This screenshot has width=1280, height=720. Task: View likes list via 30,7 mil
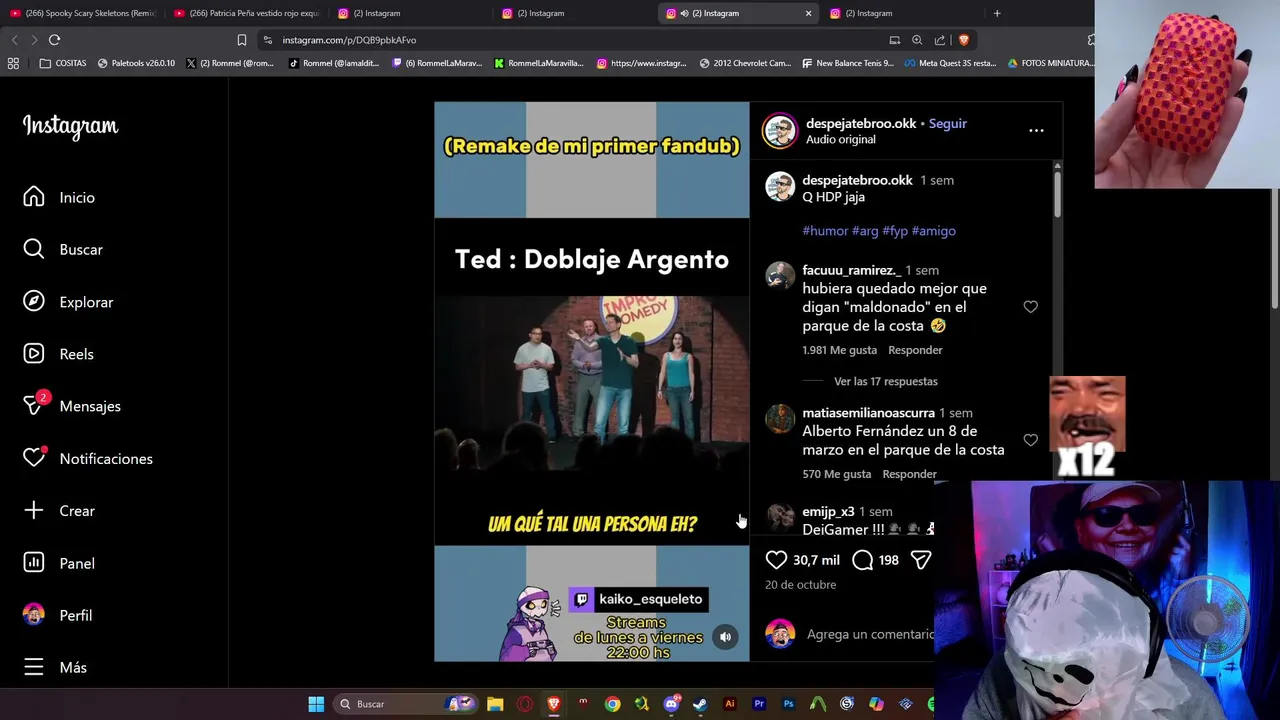[x=816, y=560]
